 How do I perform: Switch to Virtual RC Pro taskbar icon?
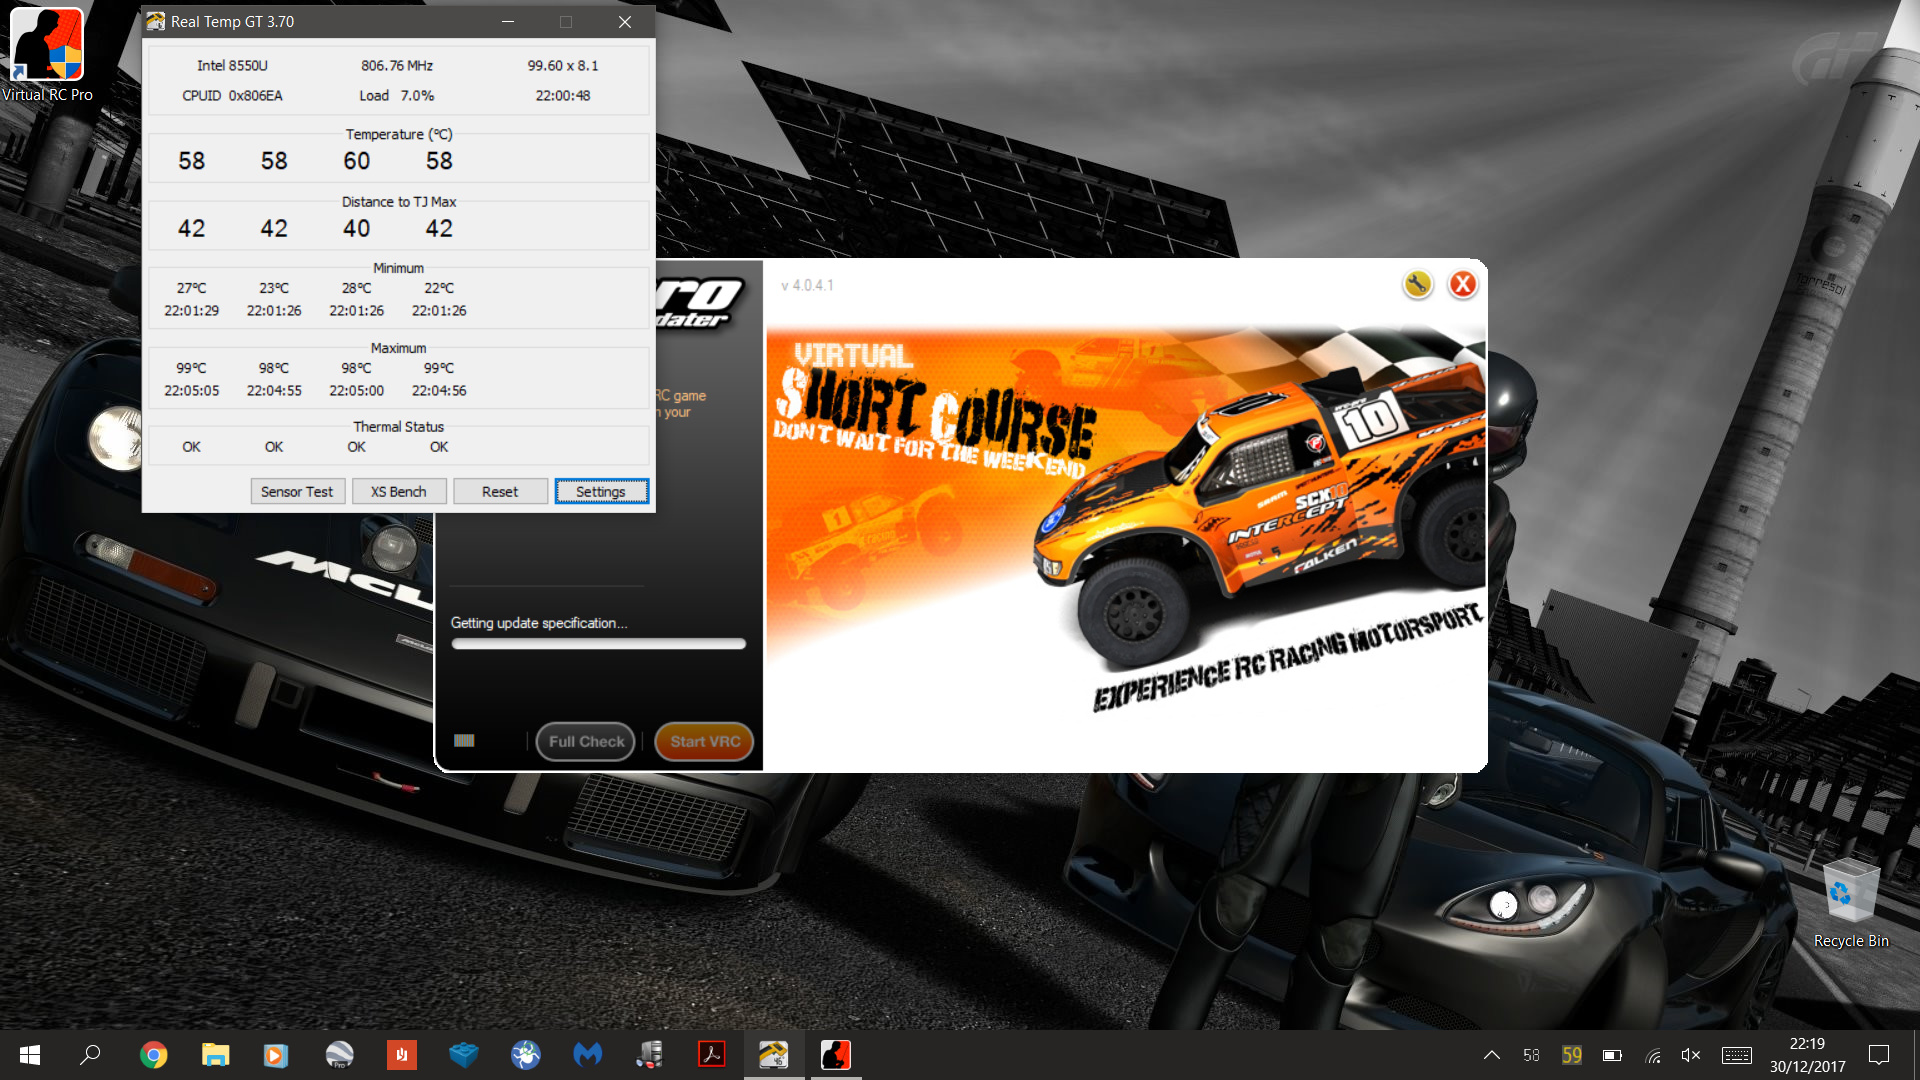pyautogui.click(x=836, y=1055)
